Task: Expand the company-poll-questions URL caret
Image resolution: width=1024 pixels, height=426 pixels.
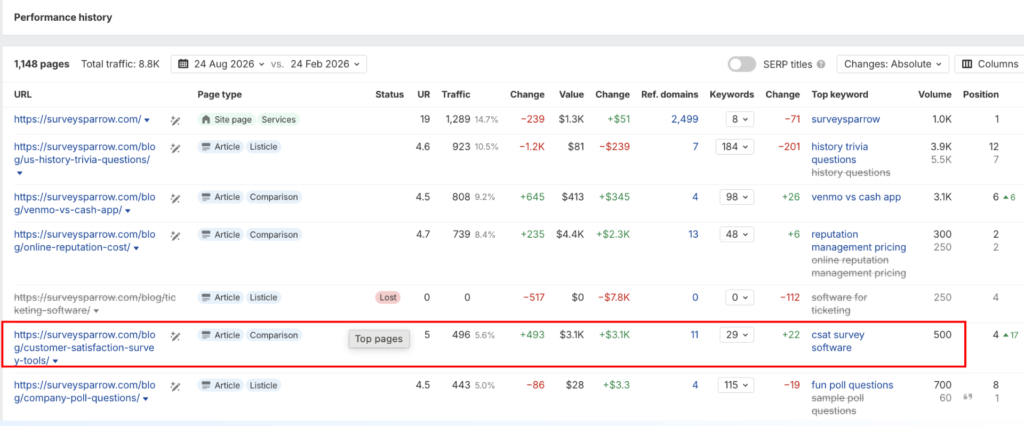Action: (x=145, y=399)
